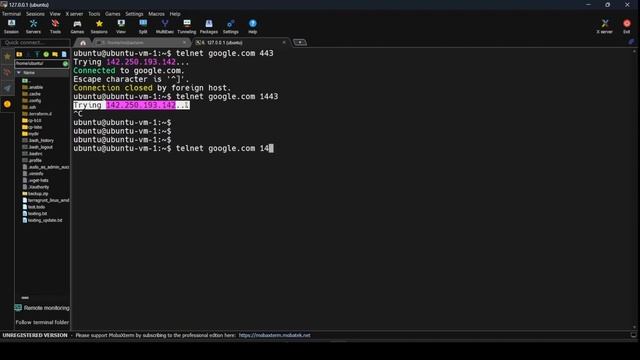Switch to the Macros paper-plane side tab

(7, 88)
